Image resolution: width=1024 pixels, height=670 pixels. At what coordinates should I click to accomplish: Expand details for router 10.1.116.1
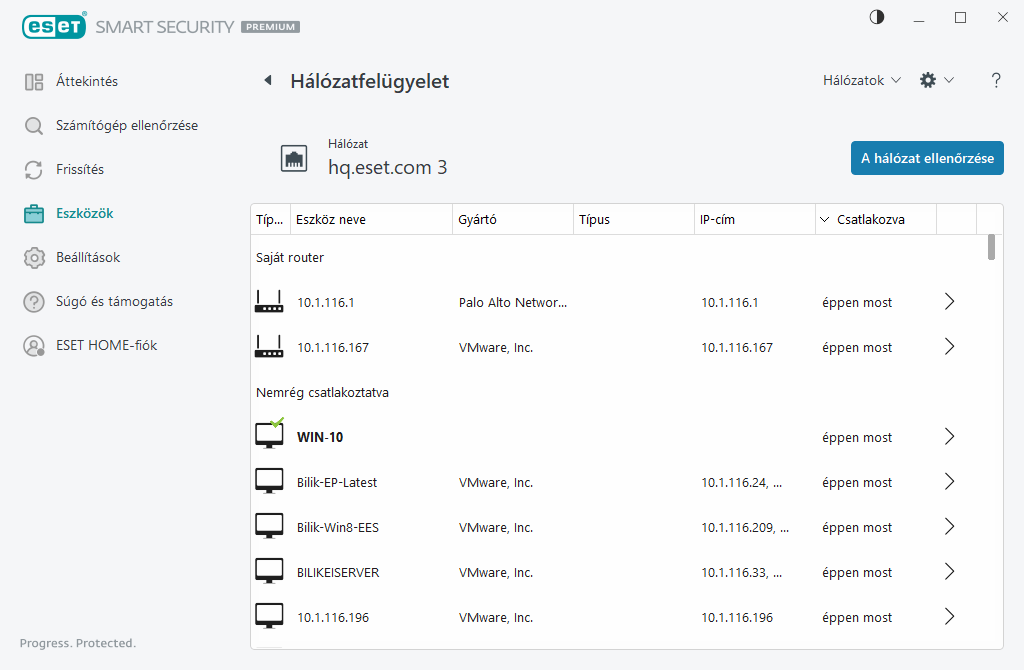949,302
